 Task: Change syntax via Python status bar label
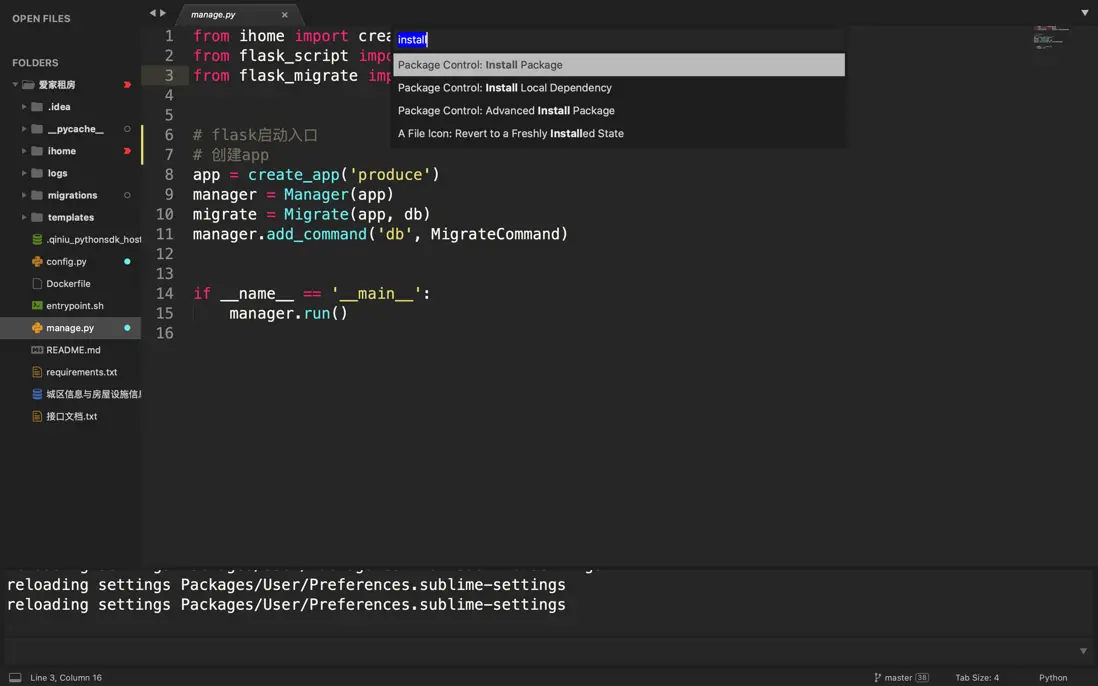click(x=1052, y=678)
